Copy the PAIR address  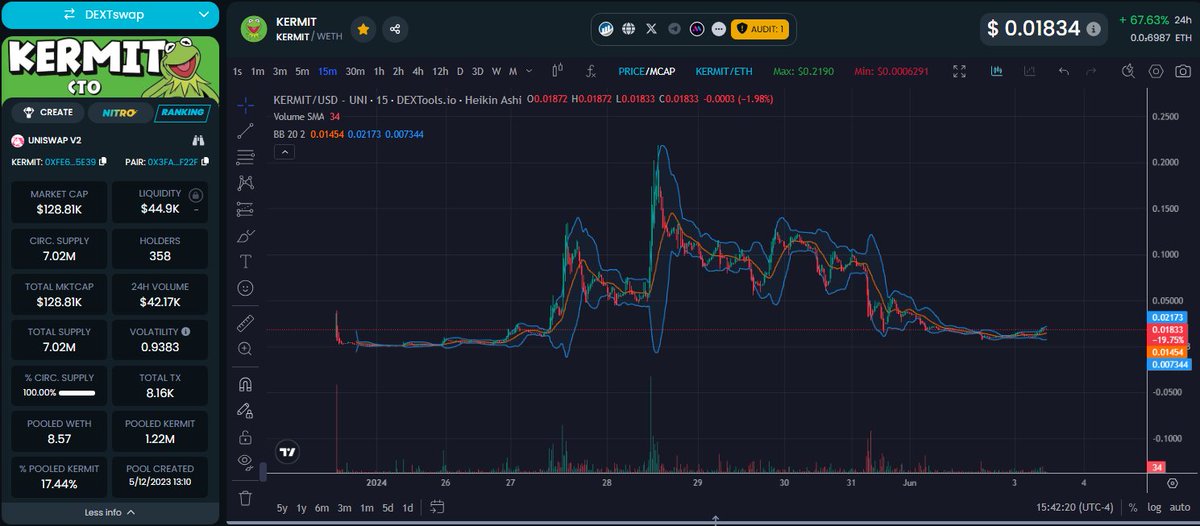click(205, 161)
